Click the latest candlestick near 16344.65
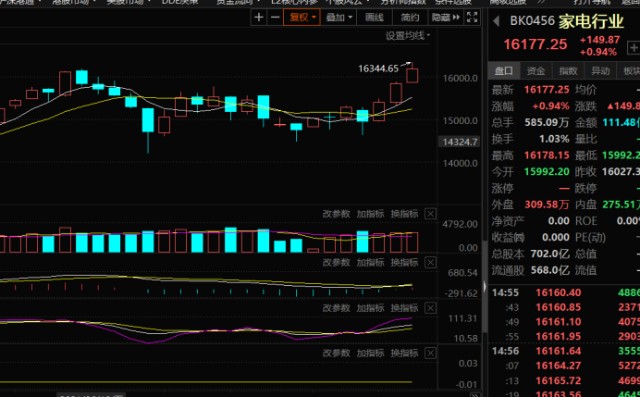Image resolution: width=640 pixels, height=397 pixels. tap(412, 75)
